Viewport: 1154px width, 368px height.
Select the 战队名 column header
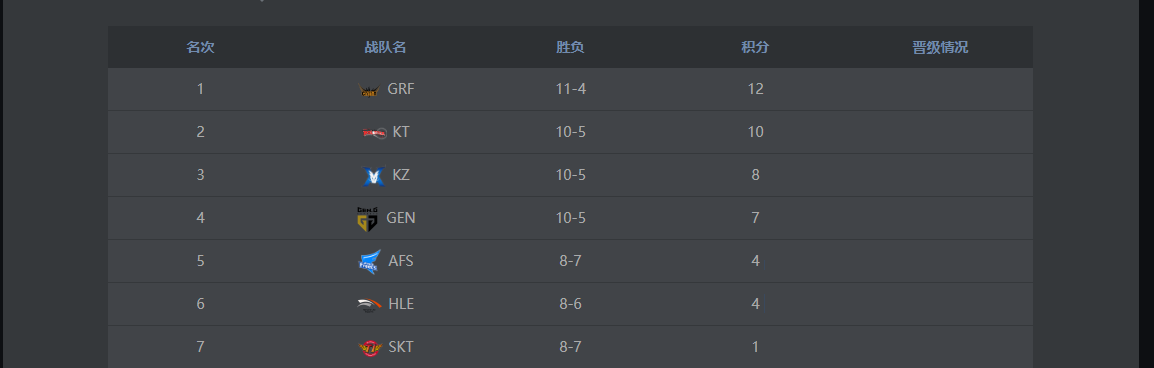pos(385,47)
